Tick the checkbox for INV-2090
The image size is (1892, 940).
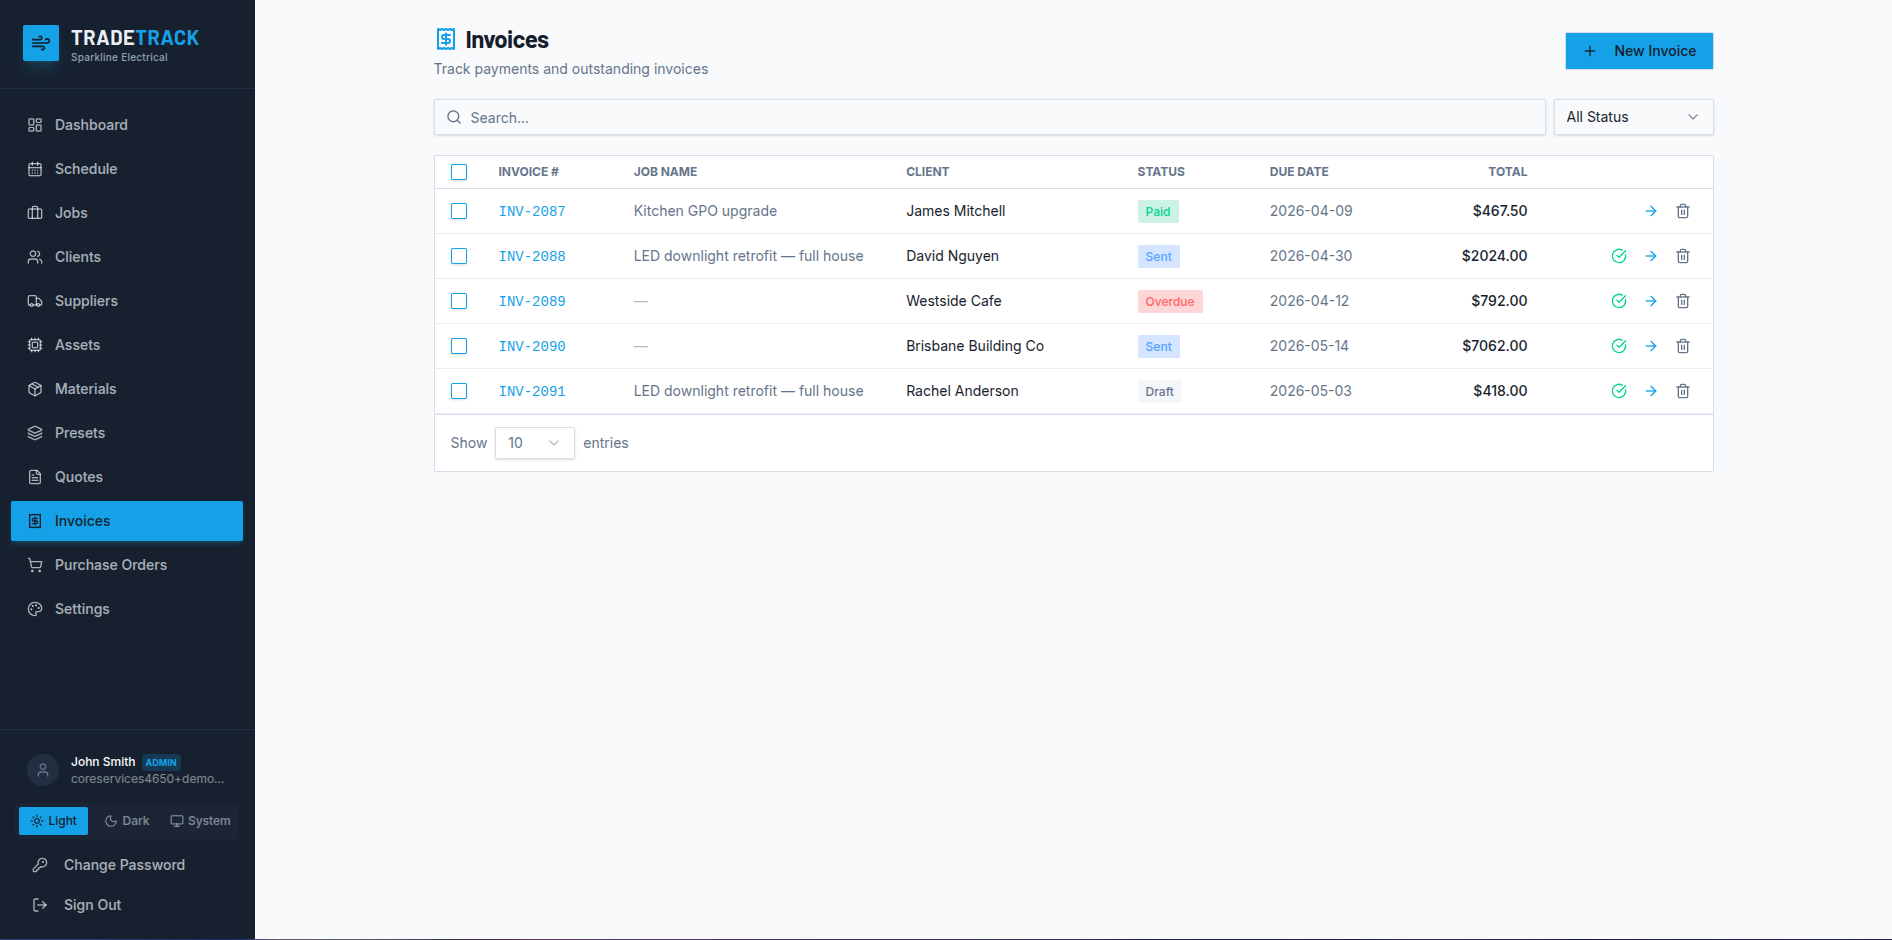459,346
